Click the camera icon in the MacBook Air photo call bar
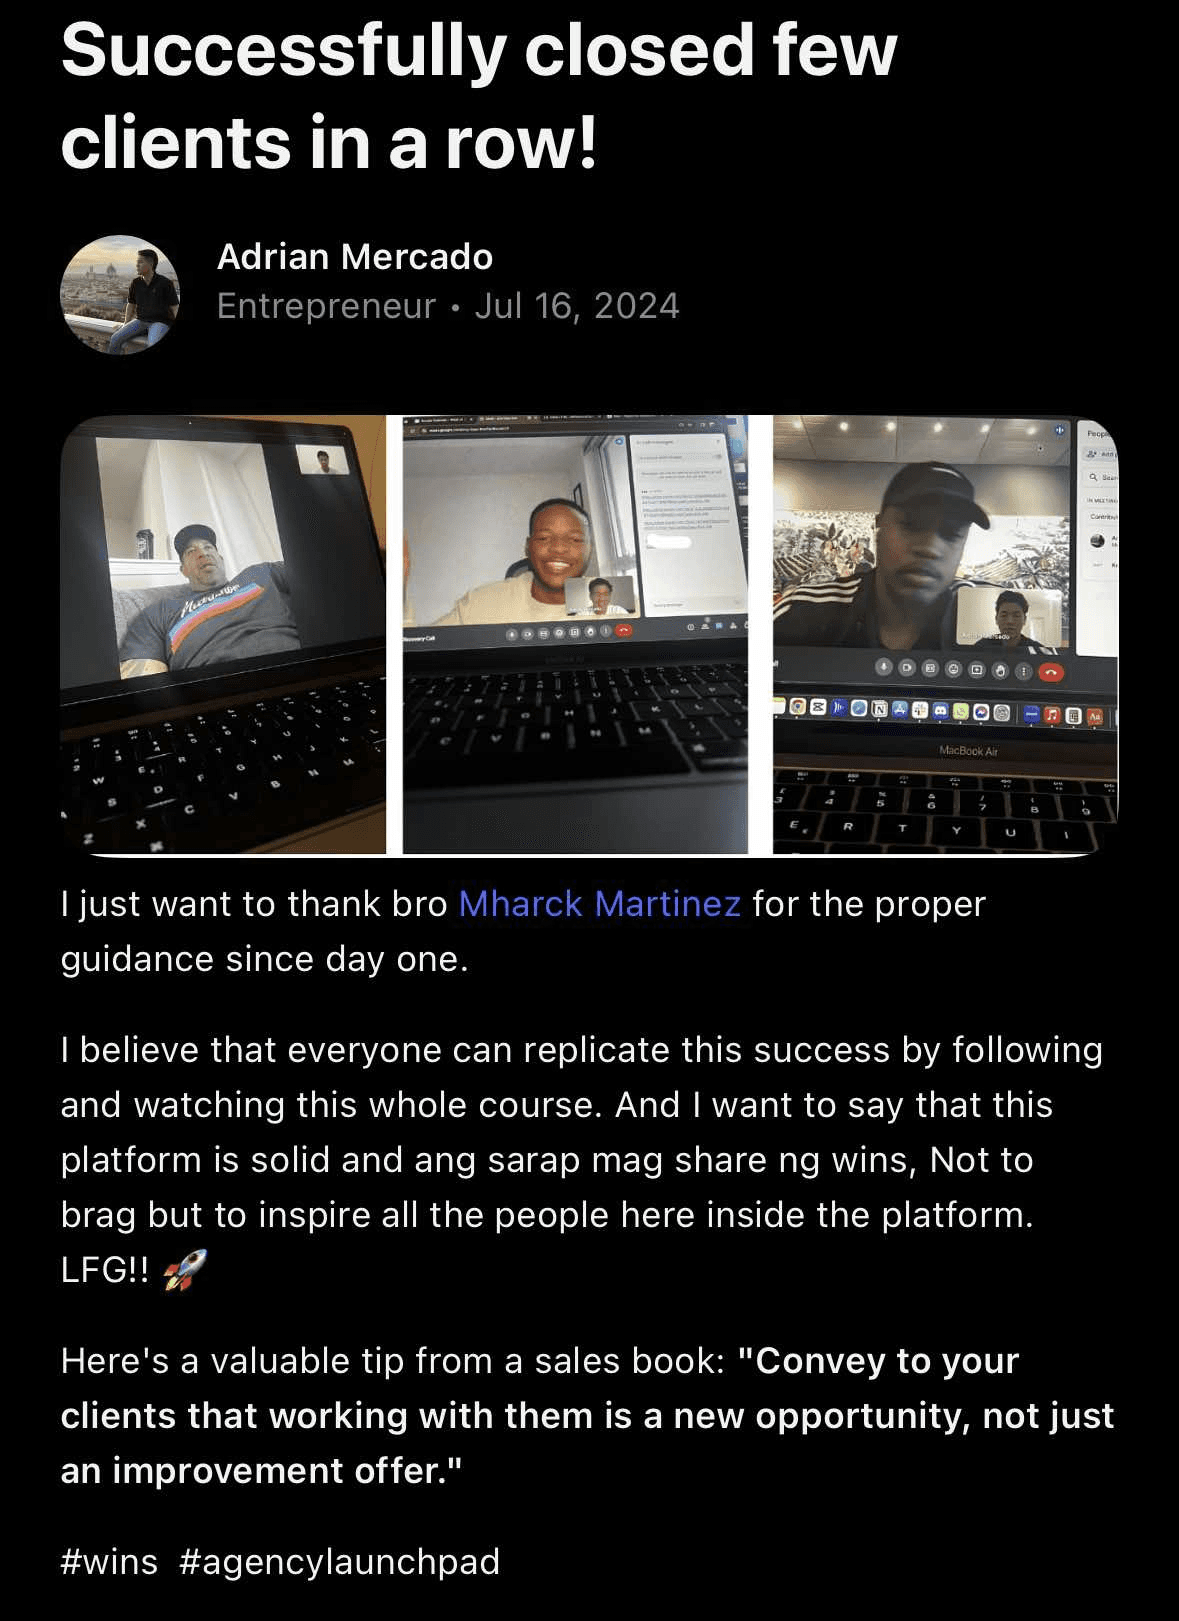The image size is (1179, 1621). pos(907,668)
